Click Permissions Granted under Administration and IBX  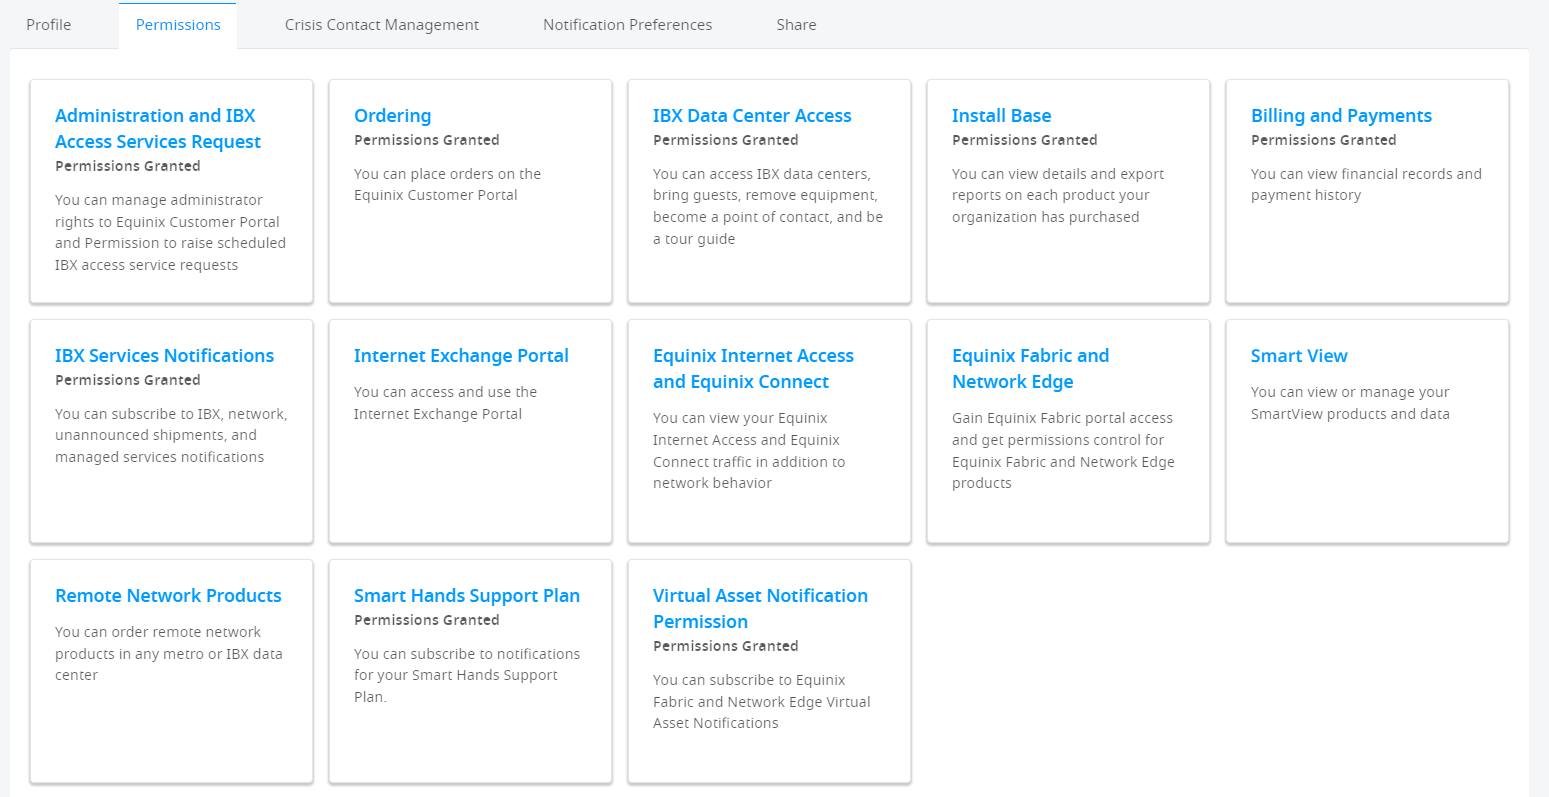tap(128, 166)
